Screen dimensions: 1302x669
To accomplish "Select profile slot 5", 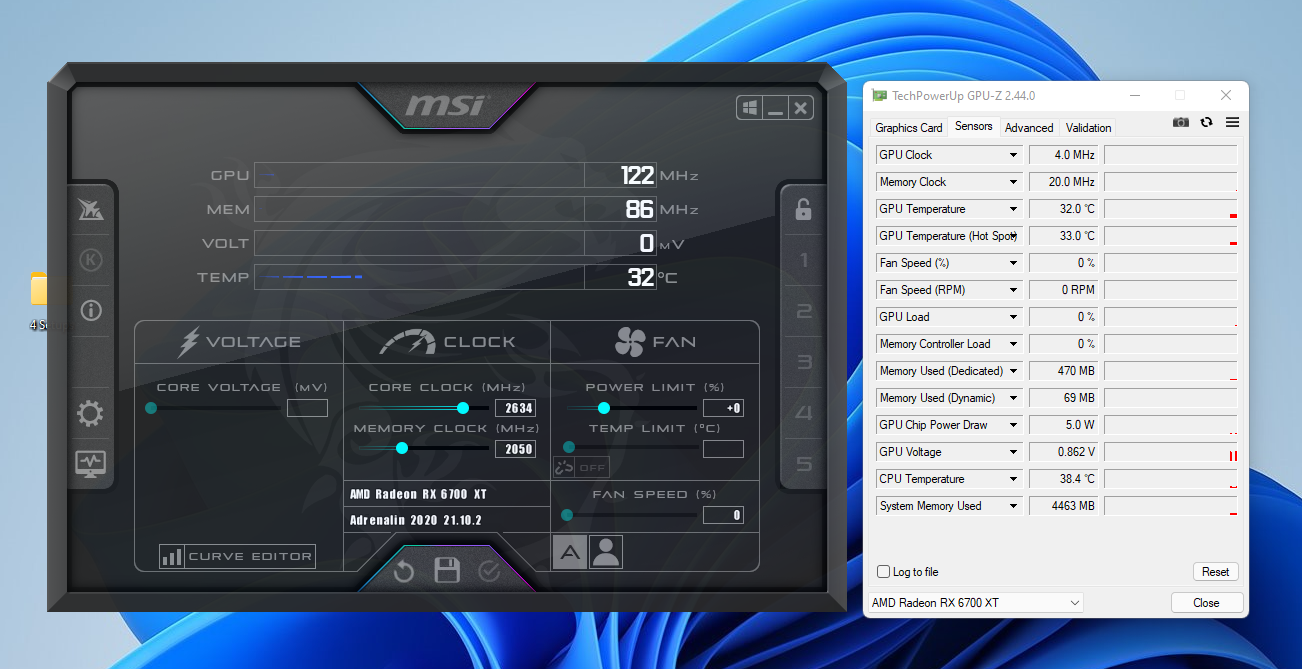I will coord(803,464).
